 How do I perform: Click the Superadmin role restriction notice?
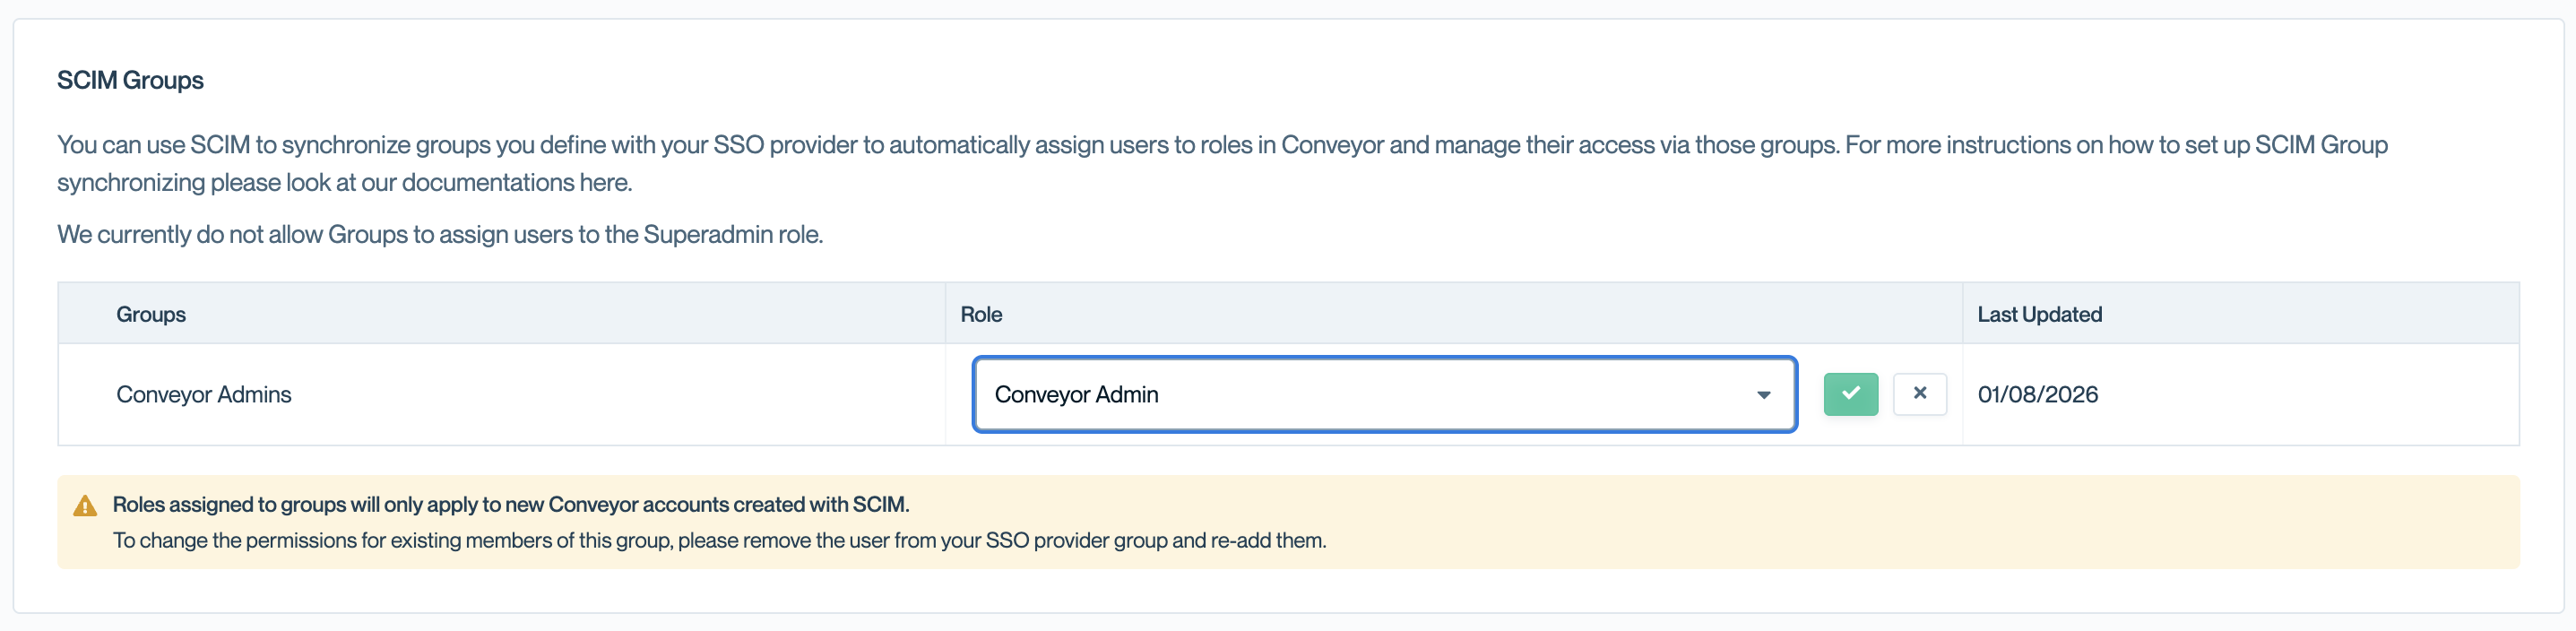[440, 235]
